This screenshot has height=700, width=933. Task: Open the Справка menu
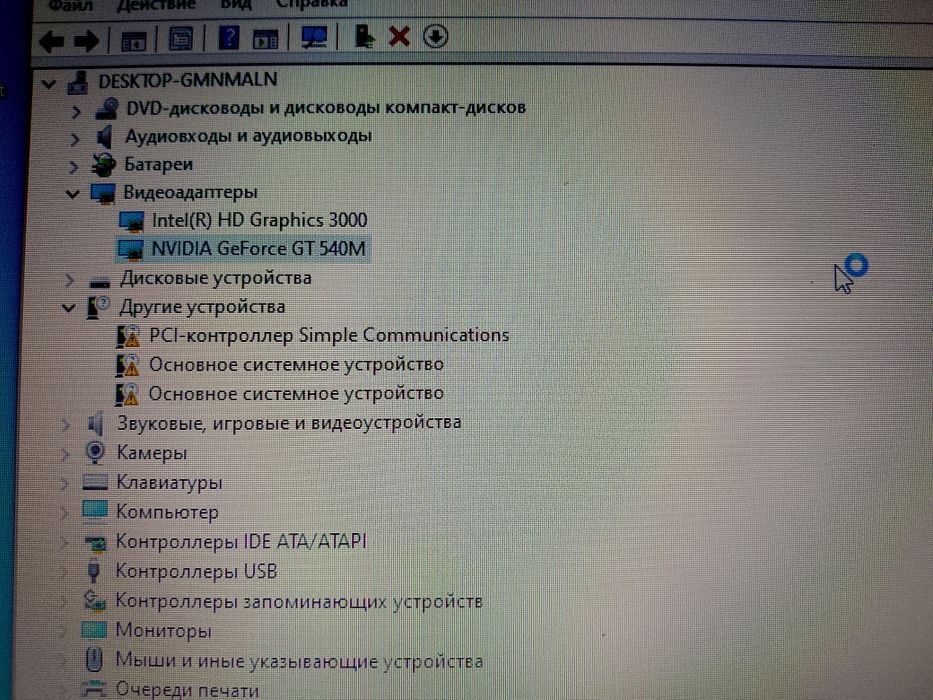tap(311, 4)
